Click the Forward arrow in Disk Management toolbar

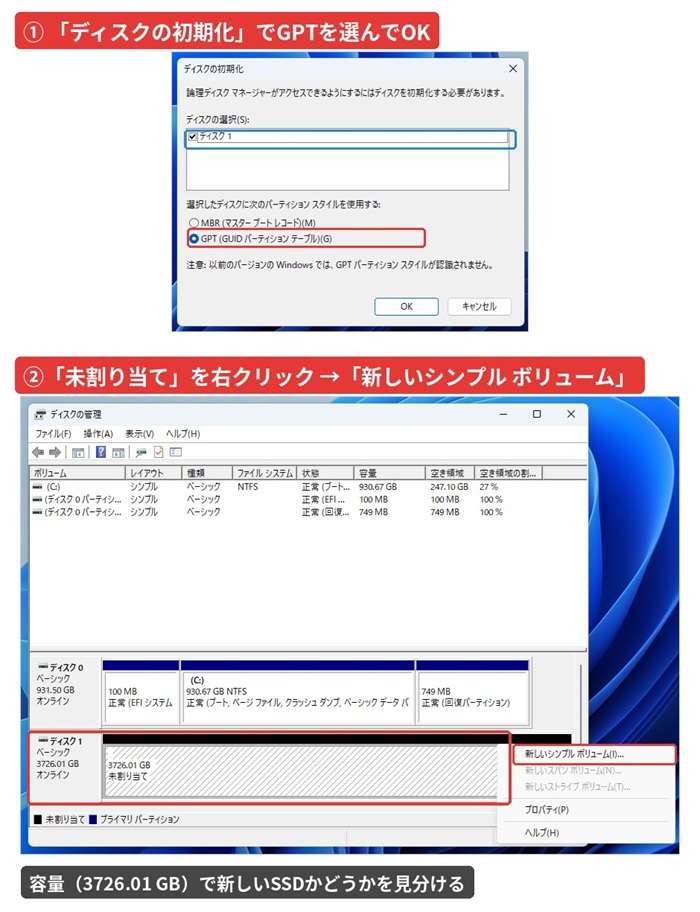pyautogui.click(x=55, y=452)
